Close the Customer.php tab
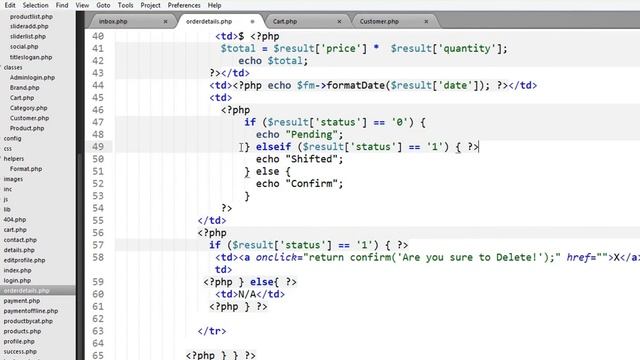The width and height of the screenshot is (640, 360). pyautogui.click(x=426, y=22)
